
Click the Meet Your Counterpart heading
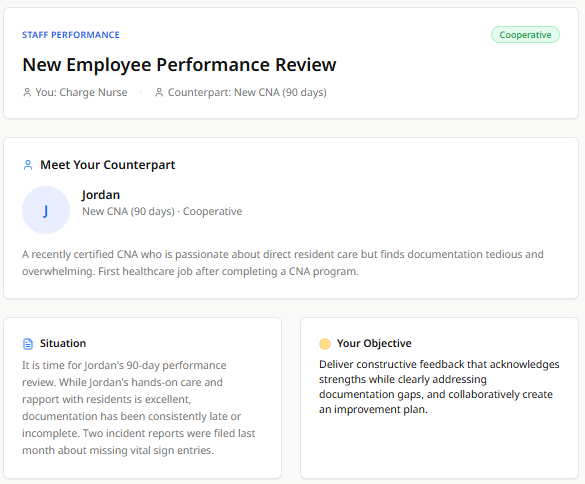(107, 165)
